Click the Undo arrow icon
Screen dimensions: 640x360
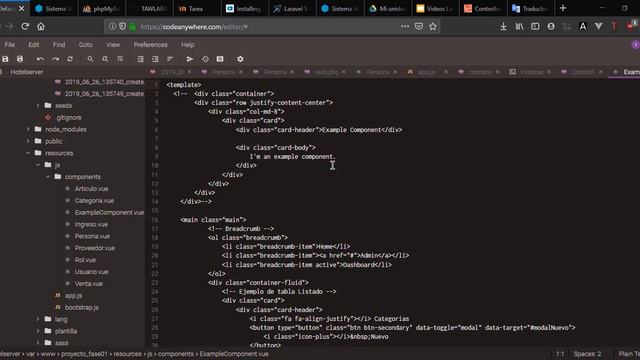pyautogui.click(x=40, y=59)
